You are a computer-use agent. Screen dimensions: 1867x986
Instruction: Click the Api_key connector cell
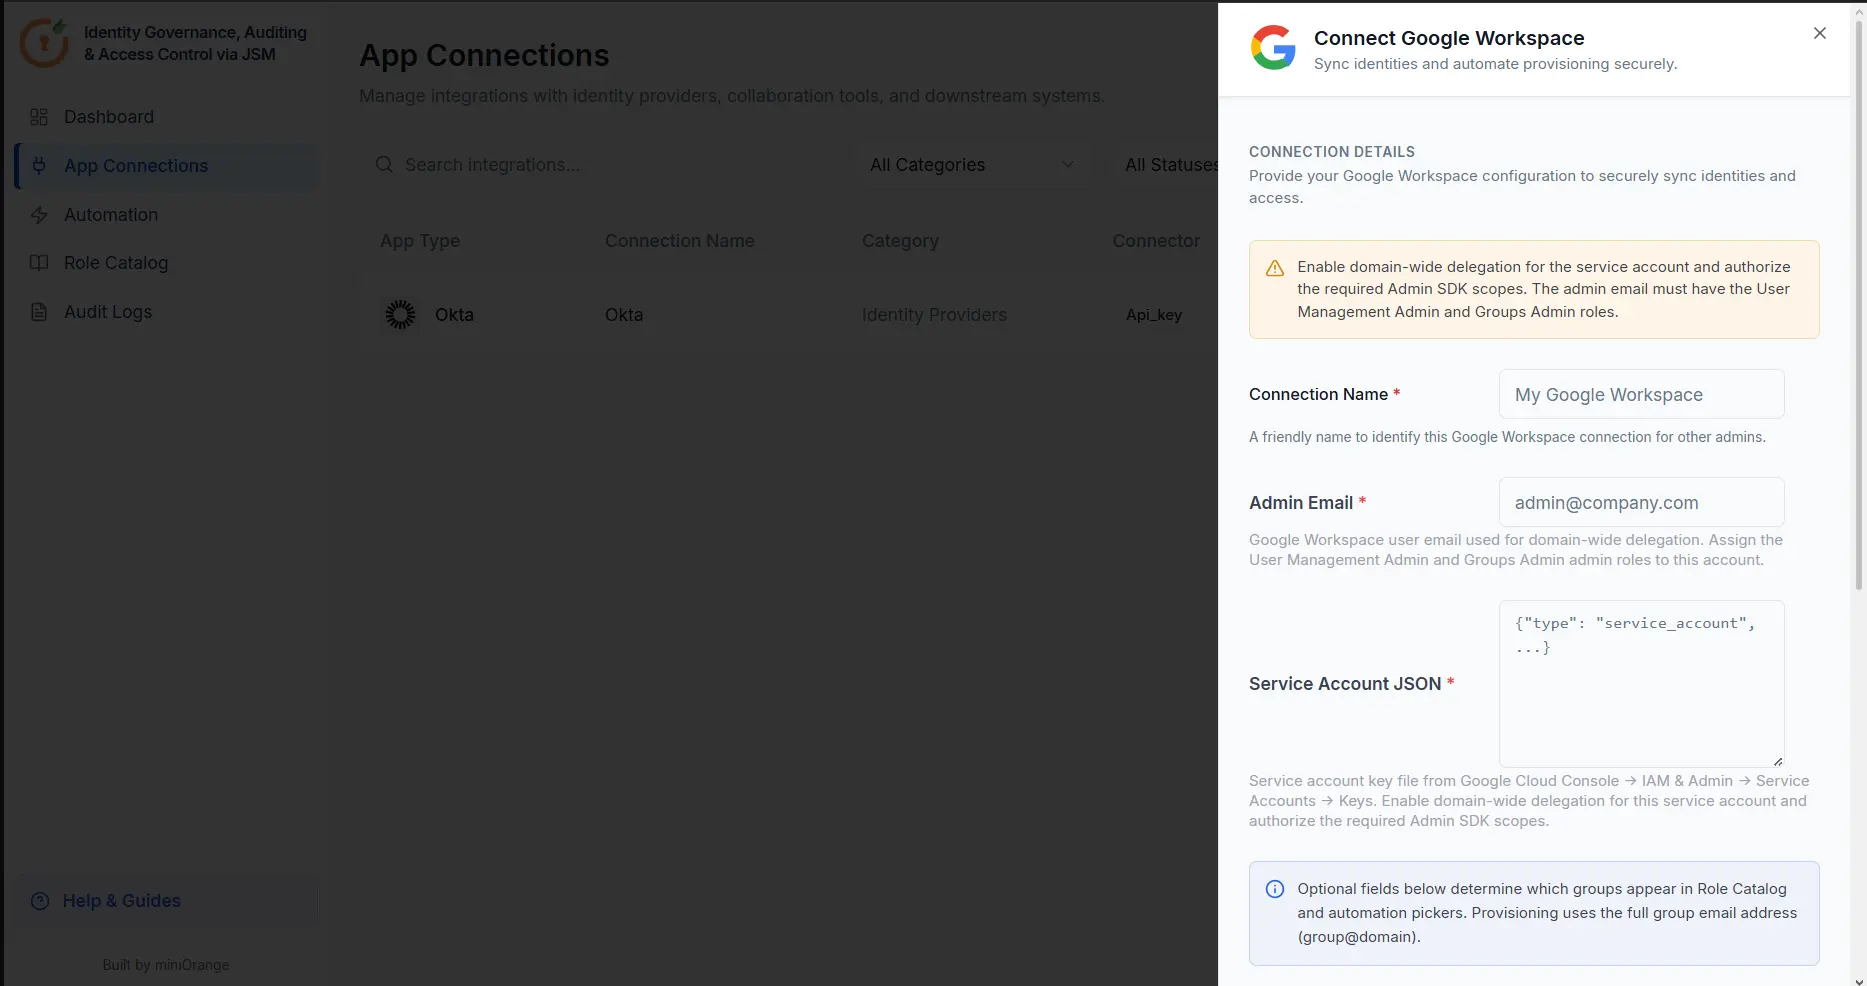tap(1154, 315)
